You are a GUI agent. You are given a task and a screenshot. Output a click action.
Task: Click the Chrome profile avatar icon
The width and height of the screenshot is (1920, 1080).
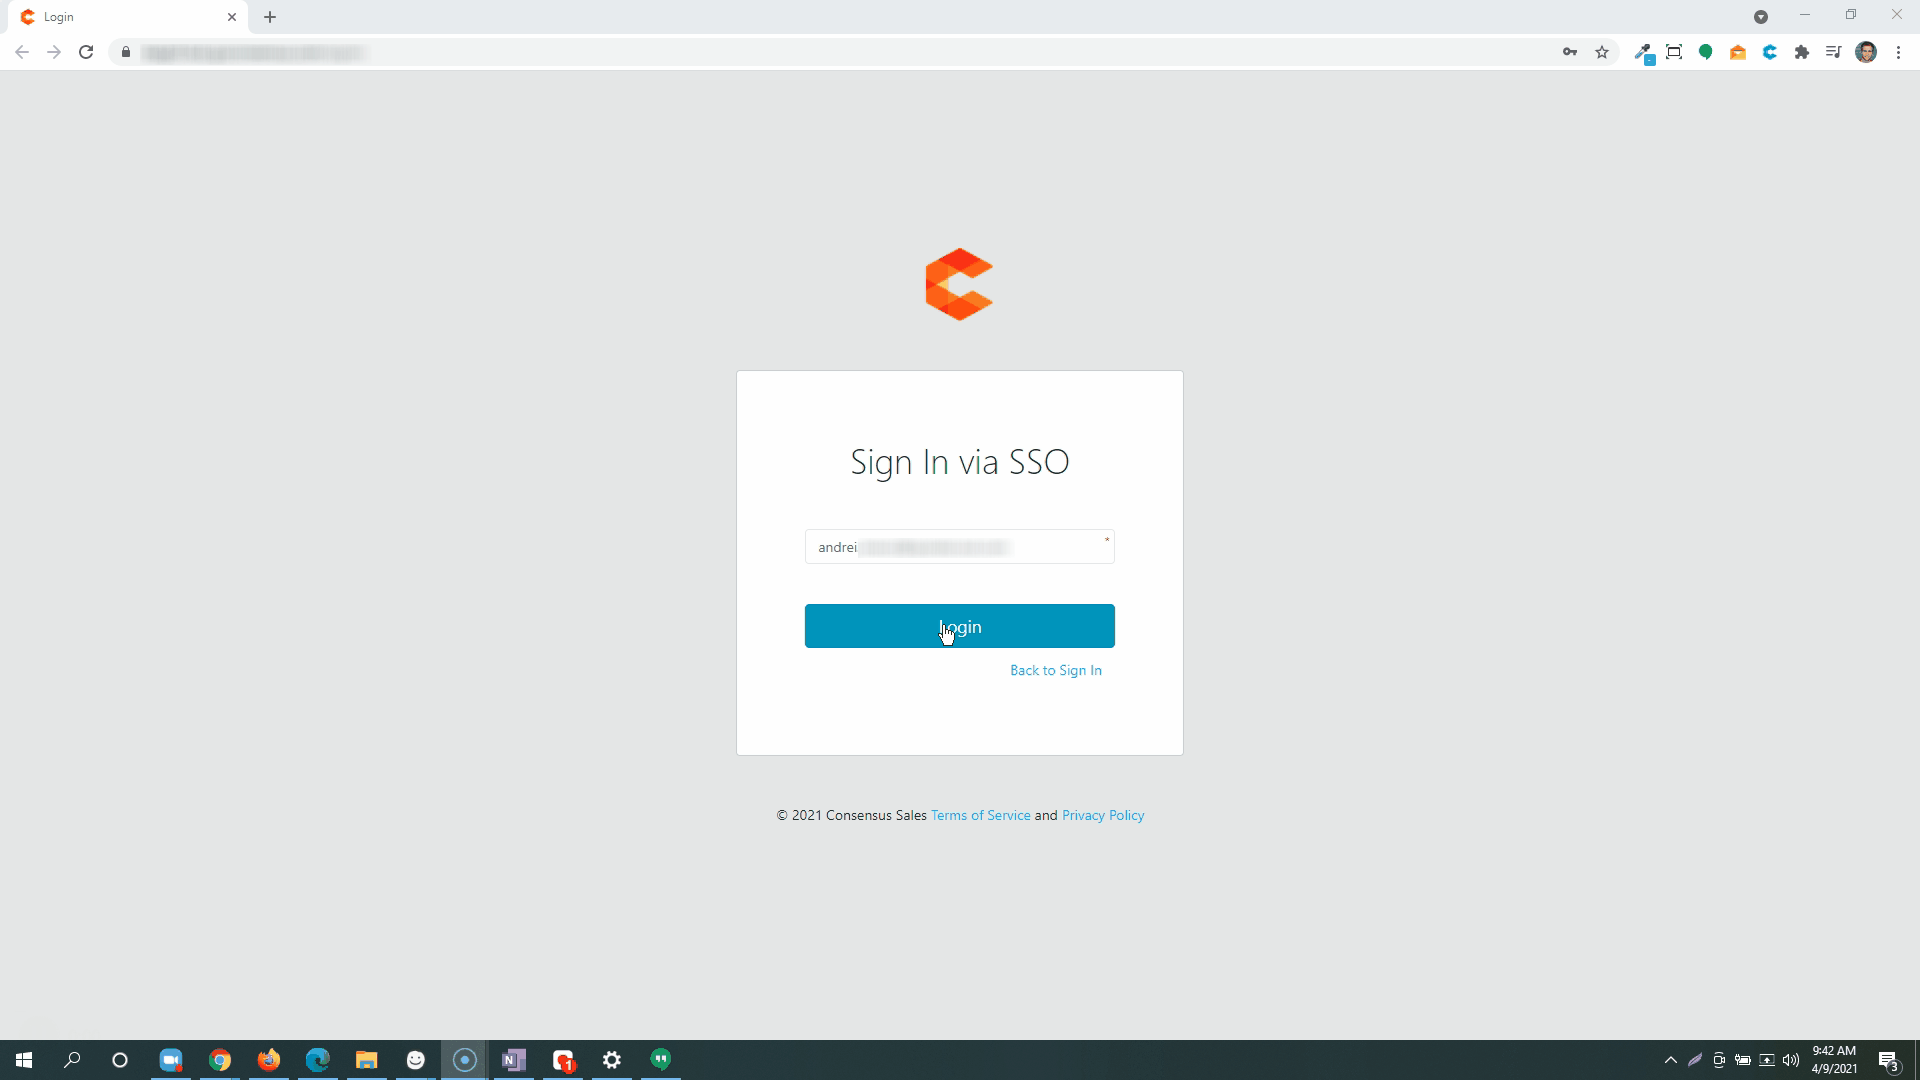tap(1866, 53)
